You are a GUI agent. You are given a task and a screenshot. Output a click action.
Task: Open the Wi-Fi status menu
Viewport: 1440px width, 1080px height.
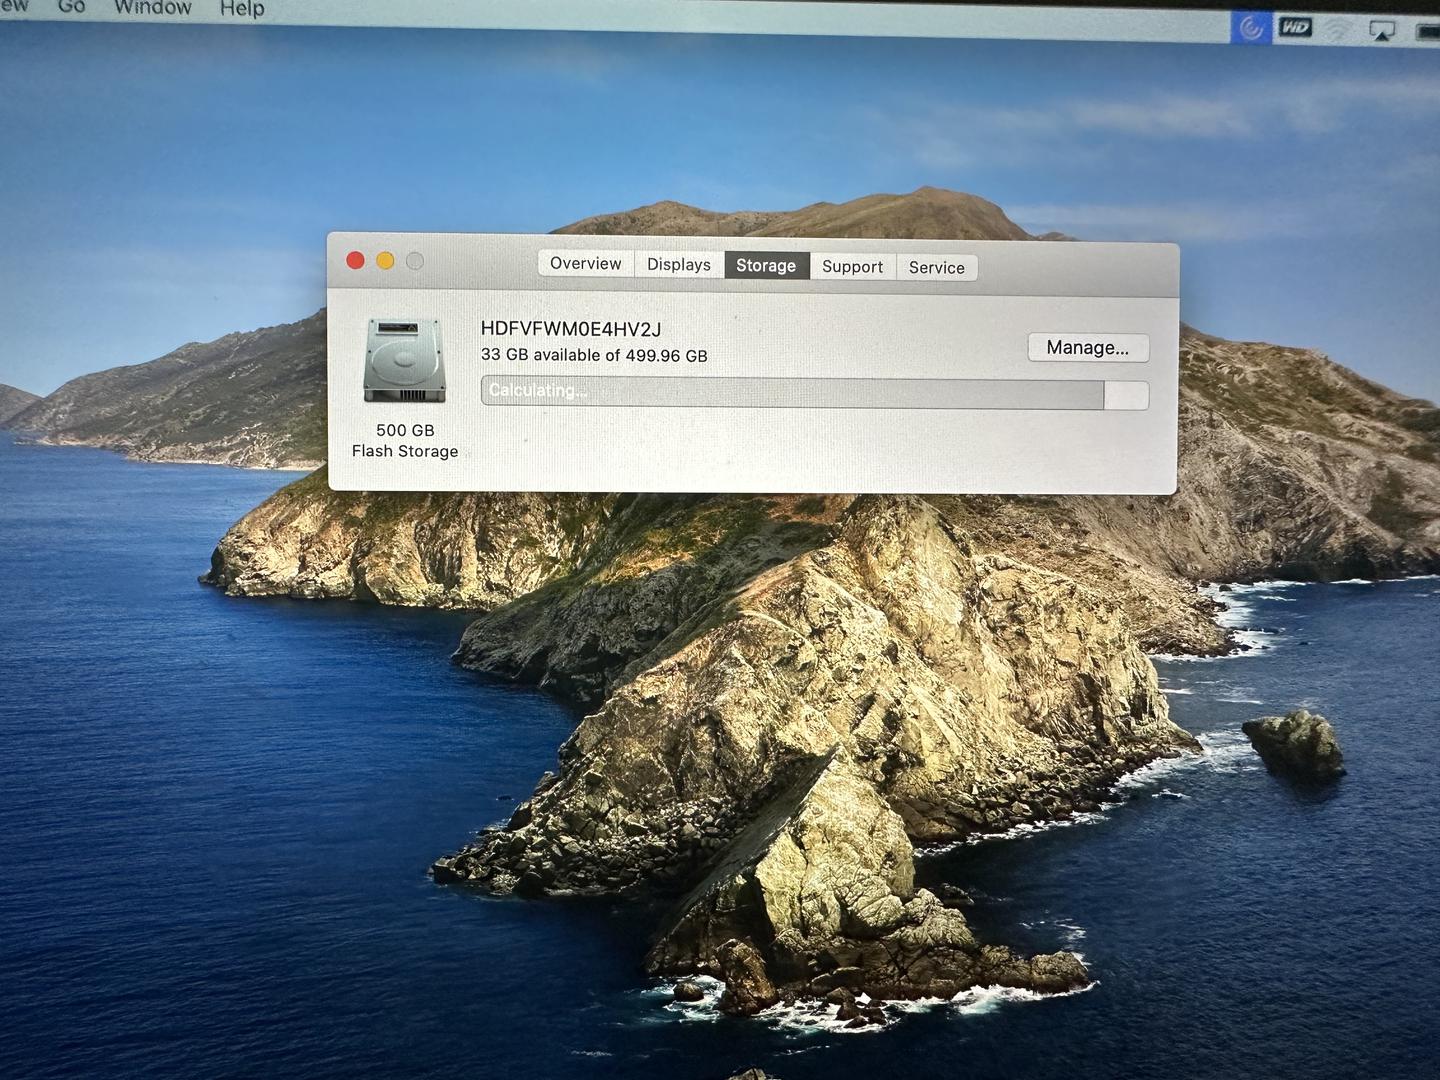(1338, 30)
